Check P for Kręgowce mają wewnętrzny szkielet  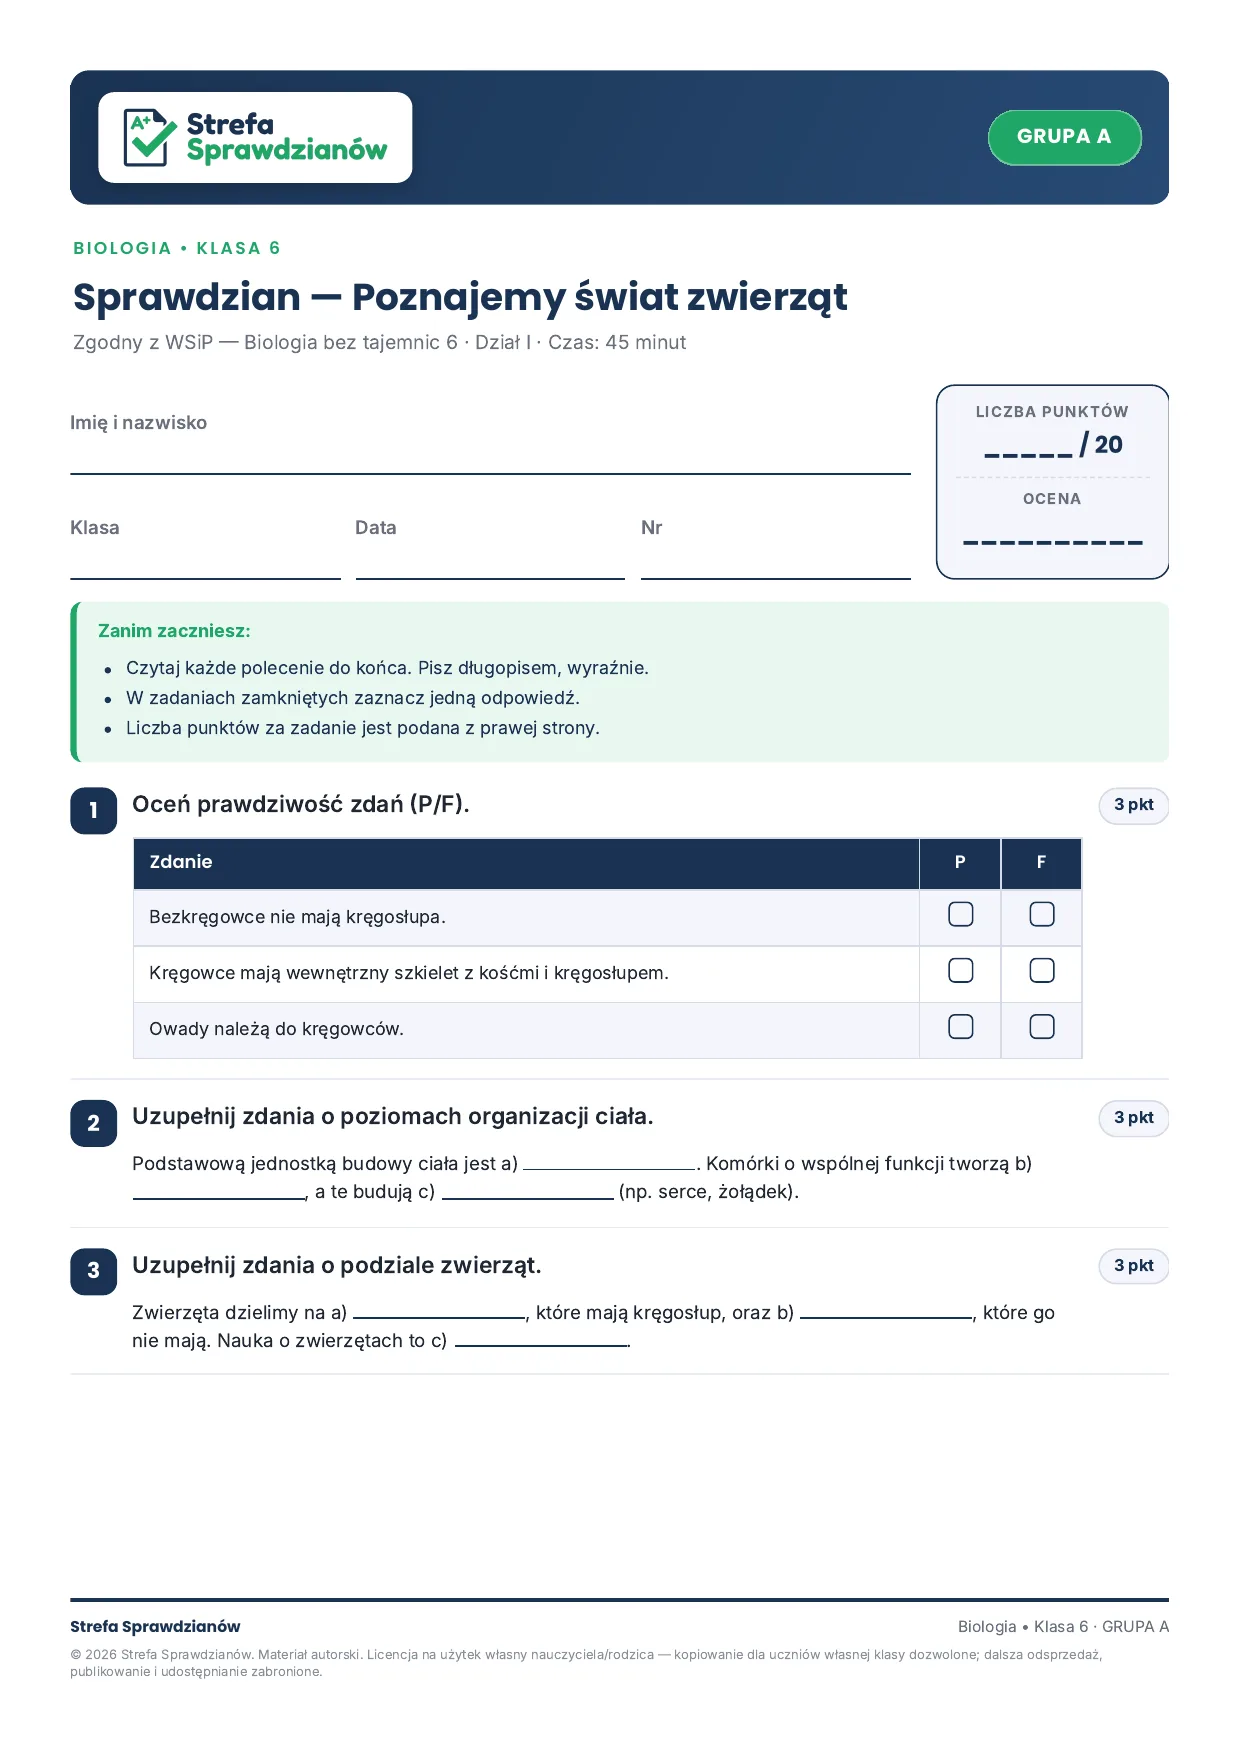(x=960, y=970)
